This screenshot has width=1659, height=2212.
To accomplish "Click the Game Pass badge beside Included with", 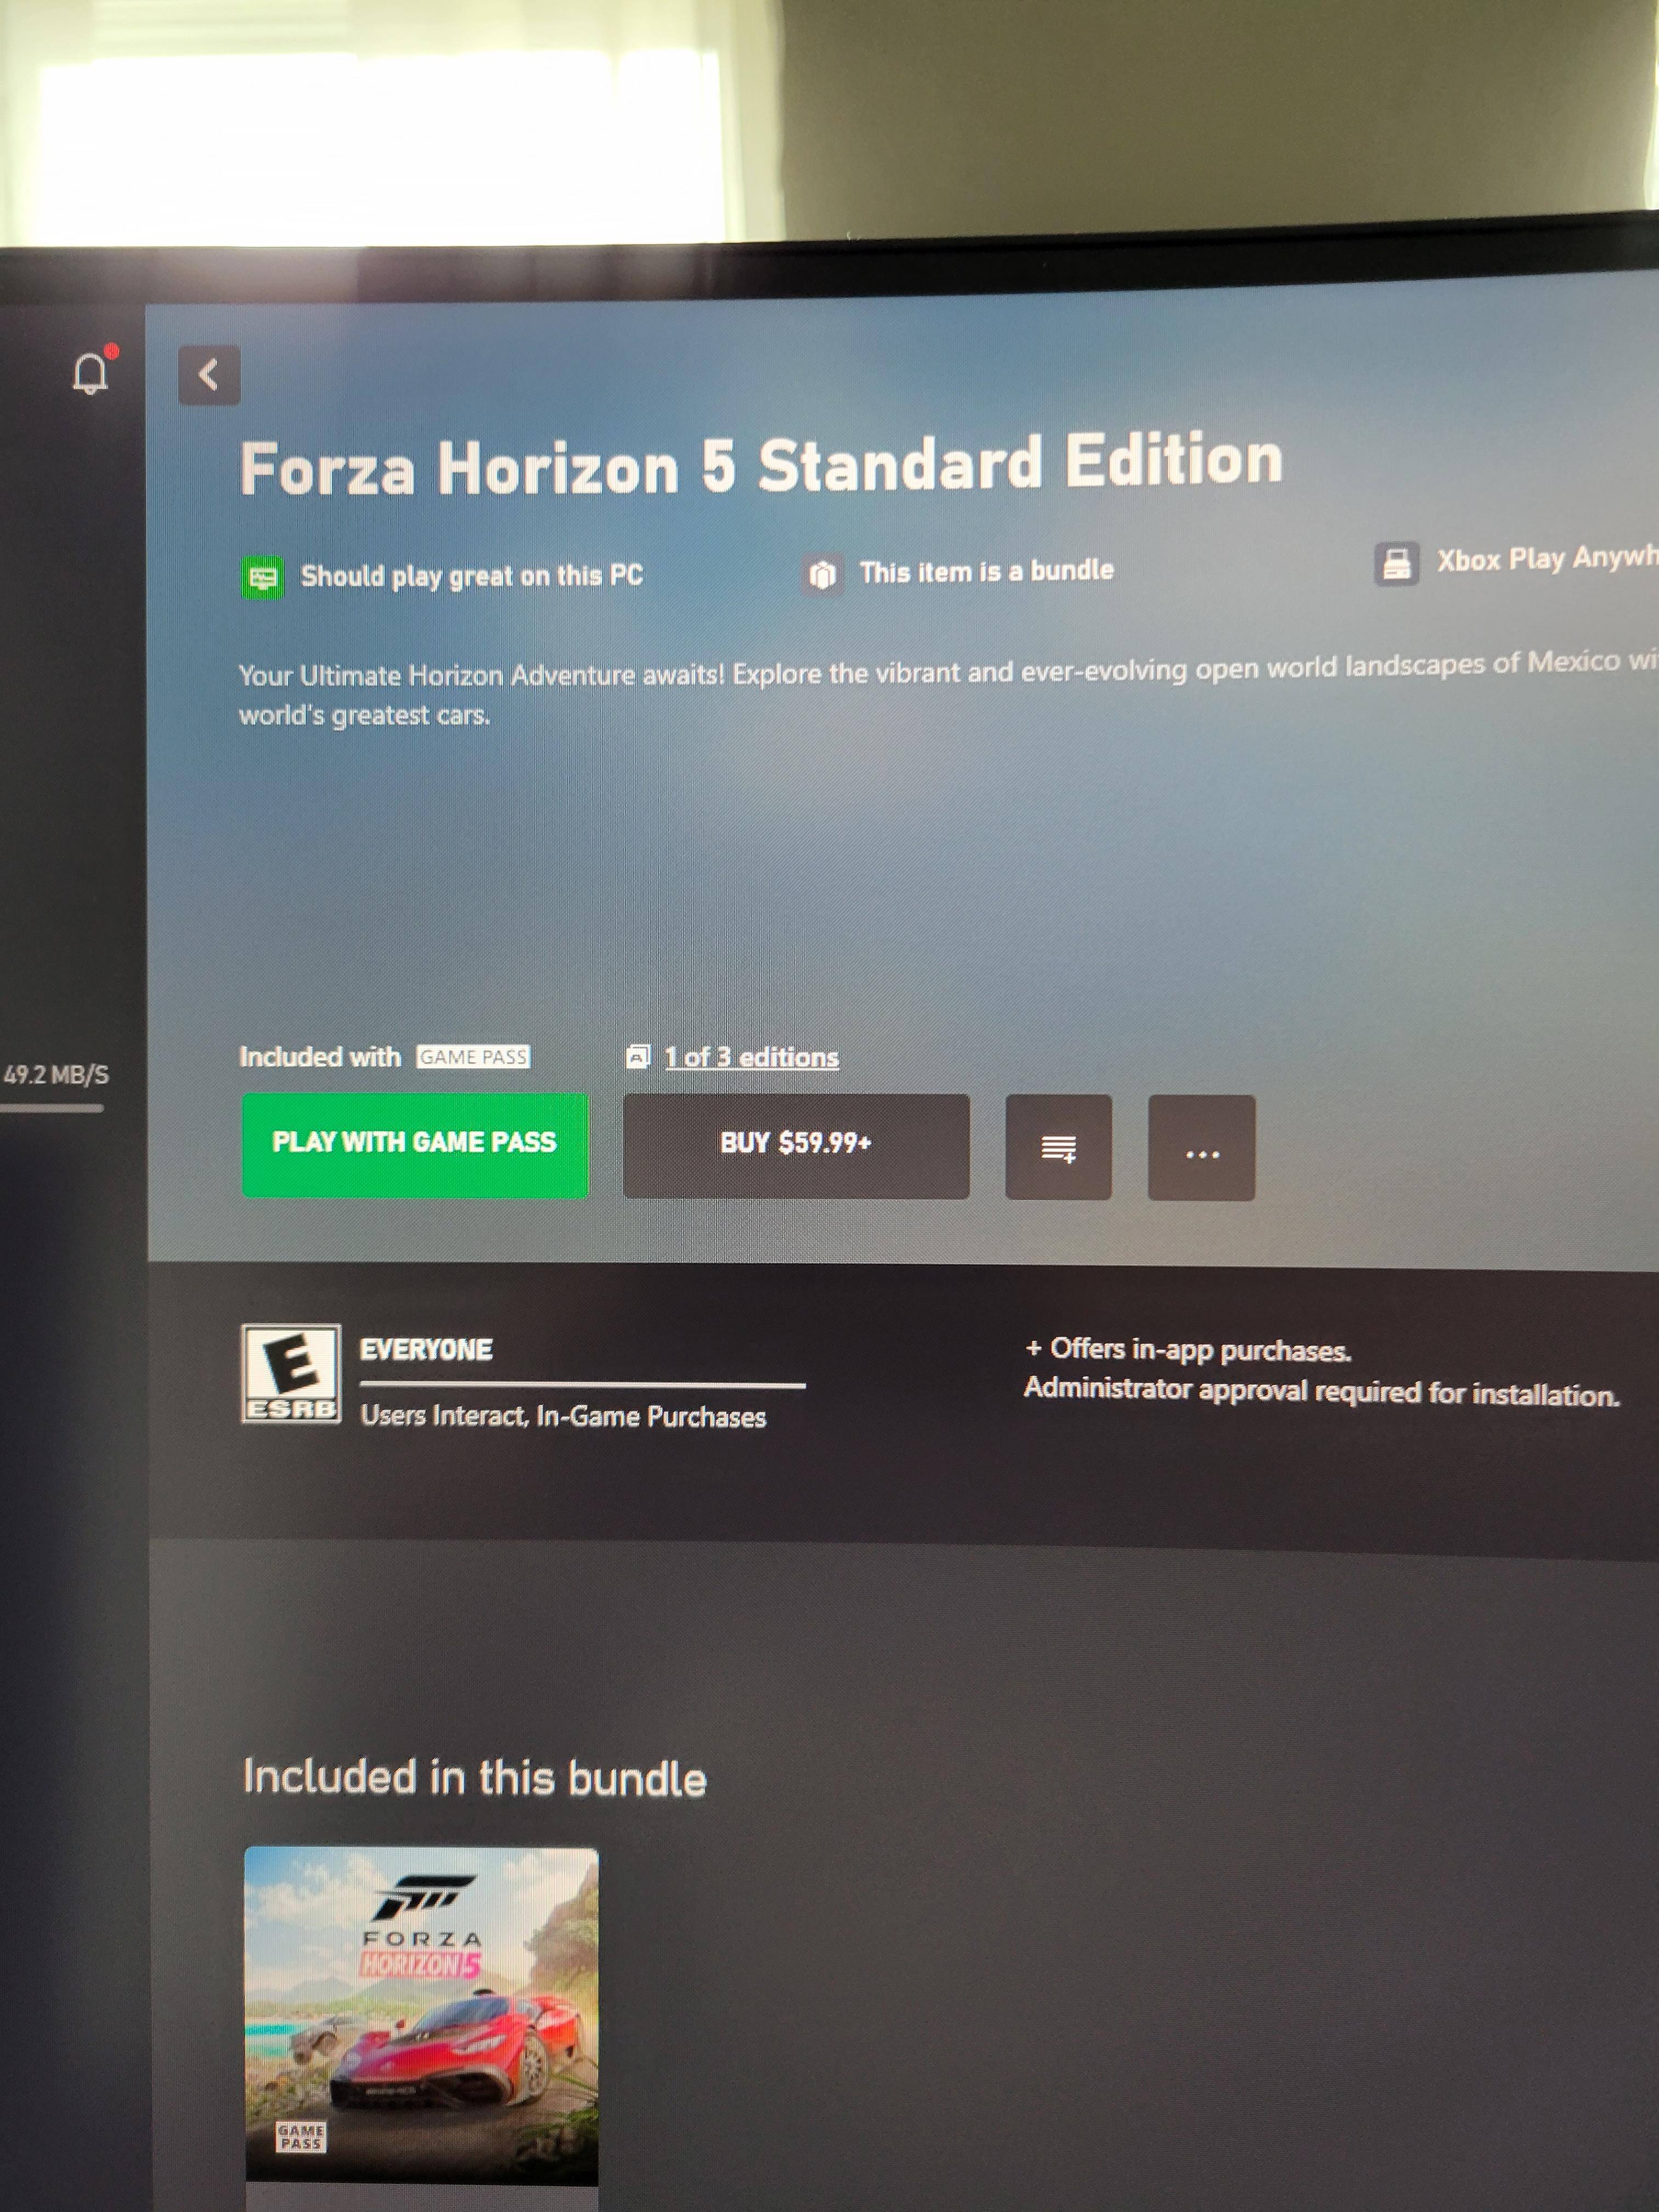I will [x=473, y=1057].
